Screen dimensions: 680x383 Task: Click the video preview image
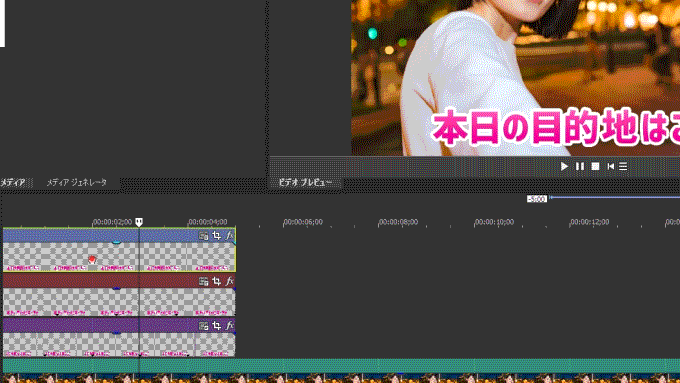(x=515, y=78)
